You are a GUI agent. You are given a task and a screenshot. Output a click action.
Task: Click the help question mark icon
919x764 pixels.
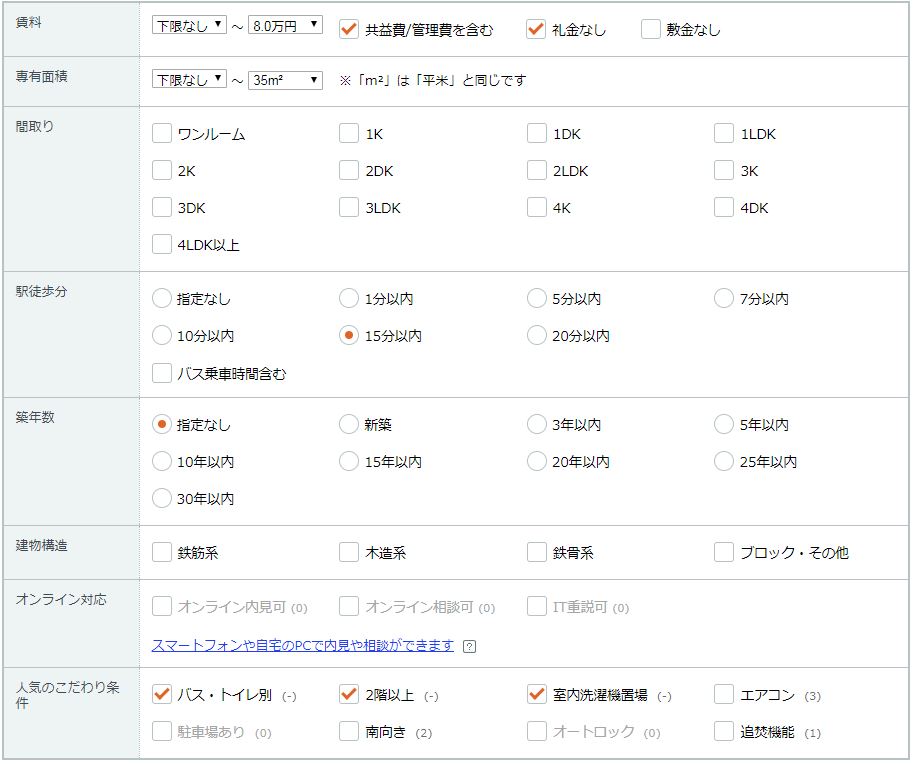pyautogui.click(x=470, y=647)
